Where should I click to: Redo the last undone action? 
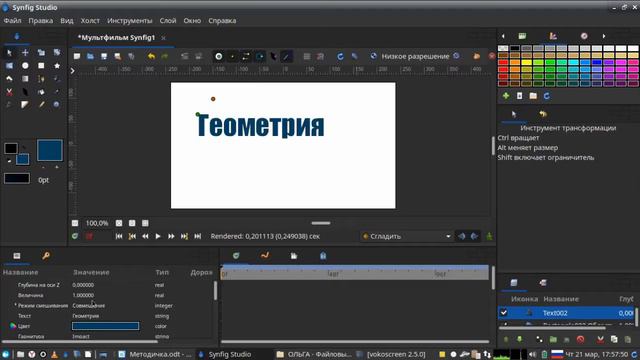tap(164, 56)
